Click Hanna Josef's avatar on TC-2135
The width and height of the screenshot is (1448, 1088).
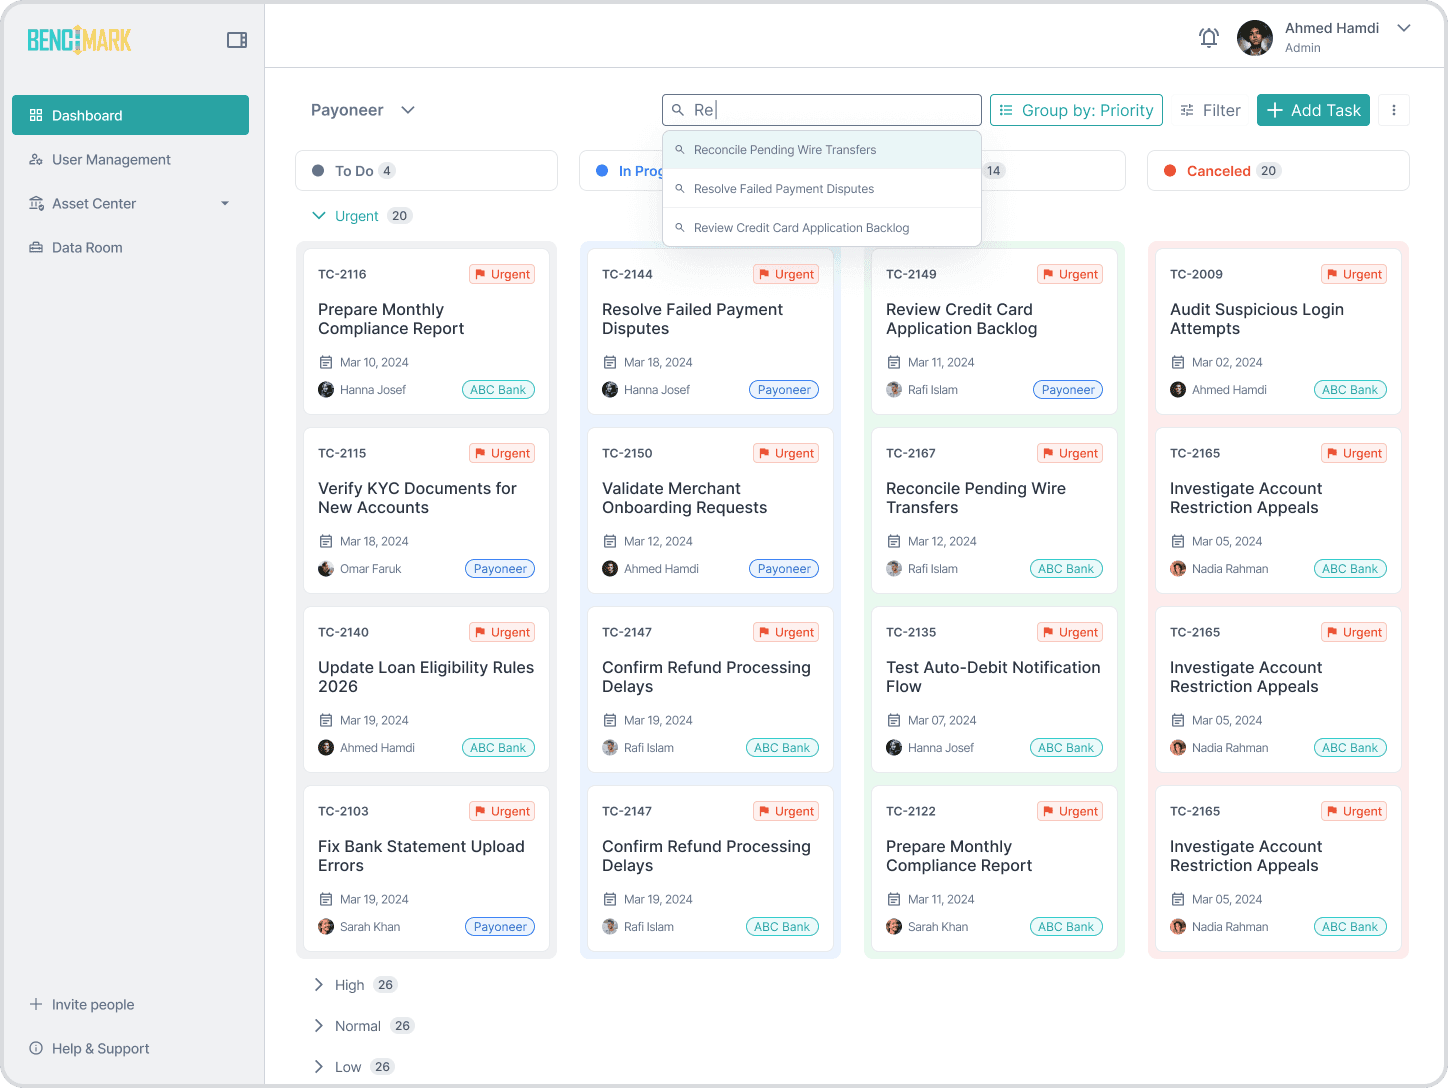pyautogui.click(x=894, y=748)
